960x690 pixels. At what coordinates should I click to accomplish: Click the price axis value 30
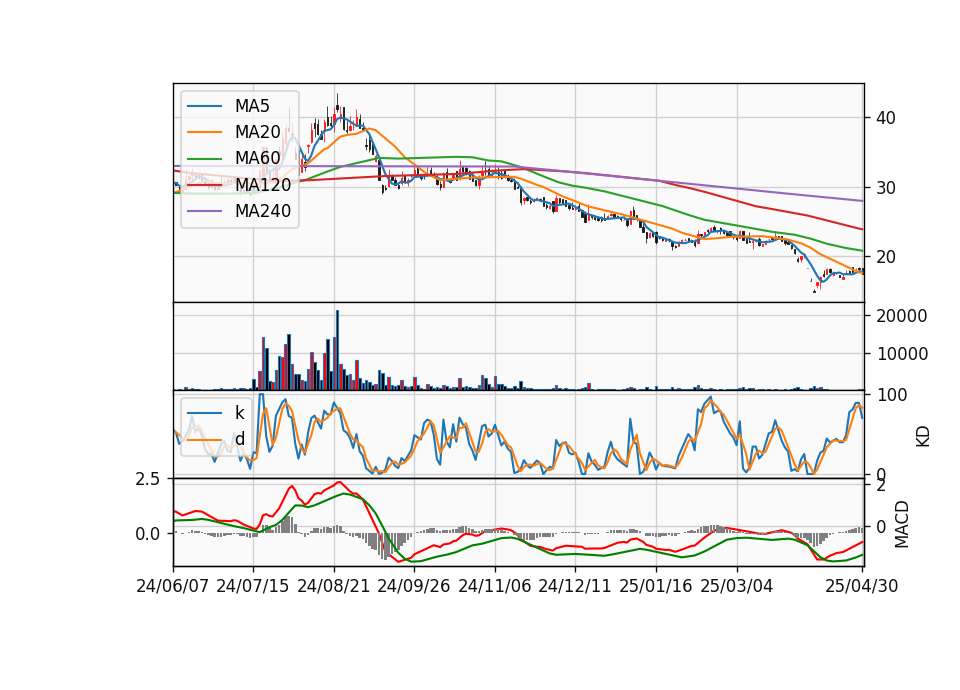coord(886,188)
